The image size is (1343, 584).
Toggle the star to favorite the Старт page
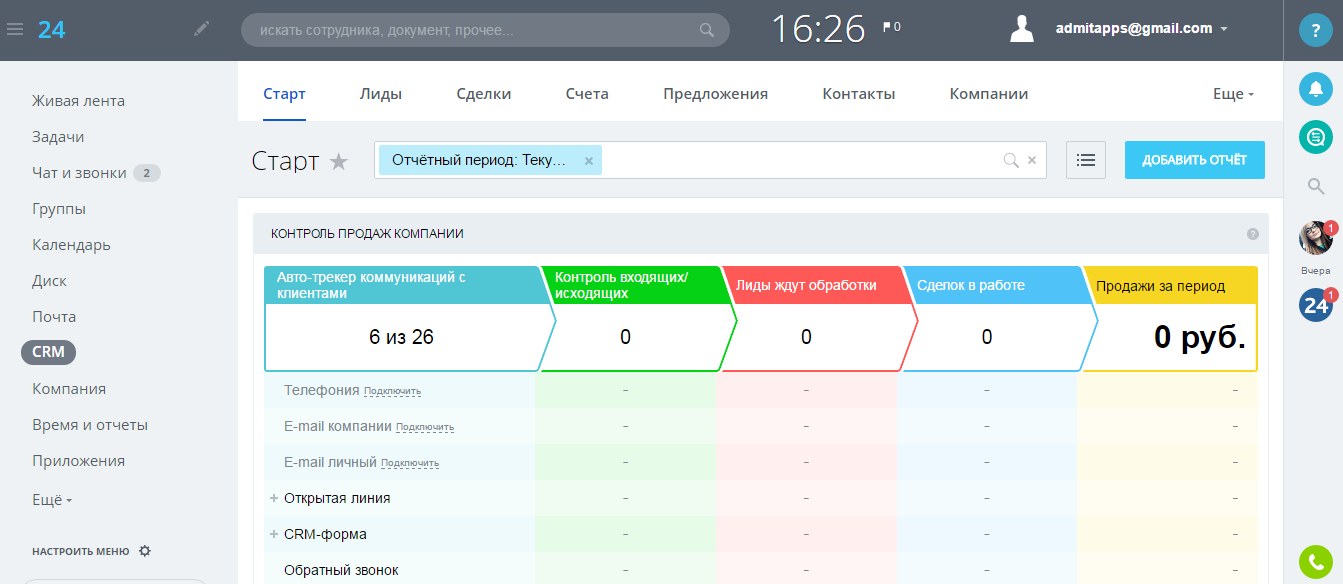(x=339, y=161)
